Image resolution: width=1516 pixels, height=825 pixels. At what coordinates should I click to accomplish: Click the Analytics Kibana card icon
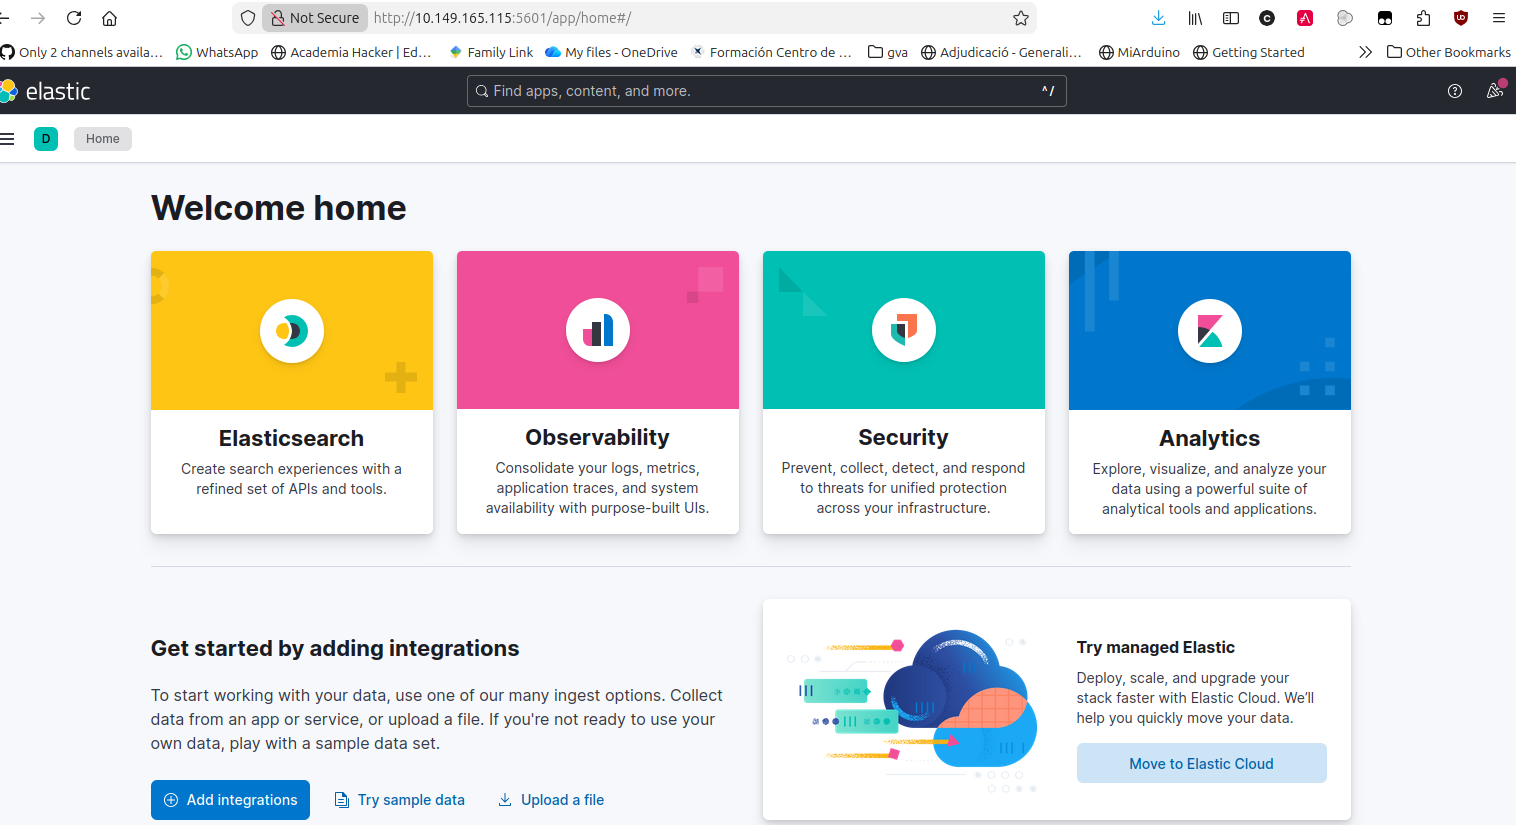pyautogui.click(x=1210, y=331)
